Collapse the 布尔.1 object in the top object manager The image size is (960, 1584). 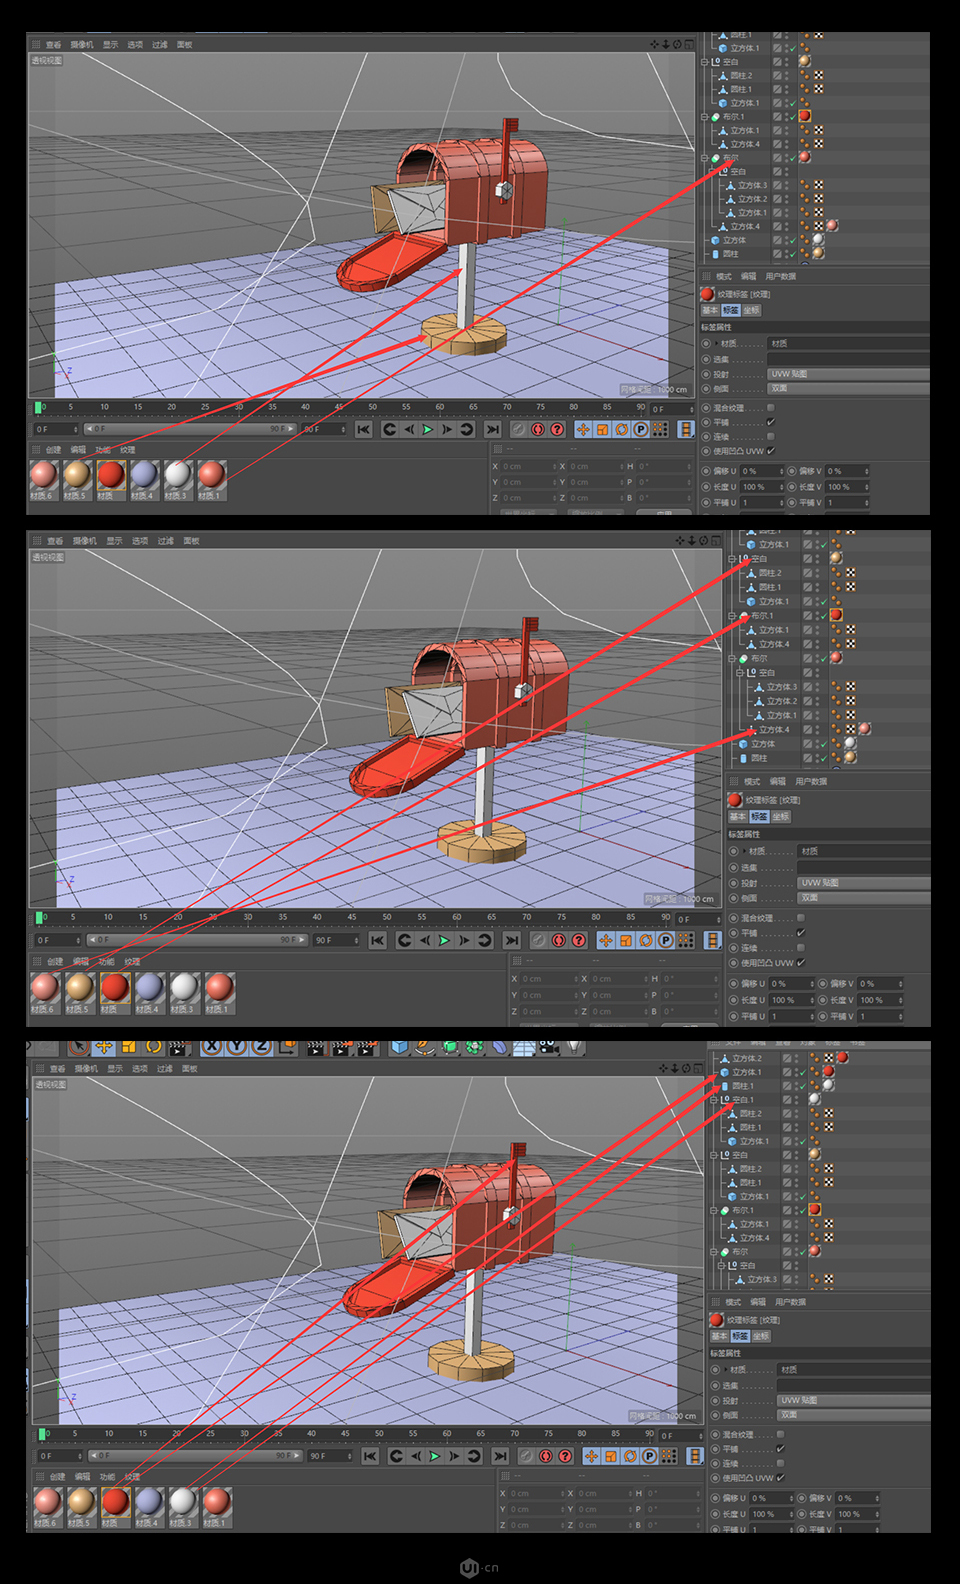tap(705, 117)
